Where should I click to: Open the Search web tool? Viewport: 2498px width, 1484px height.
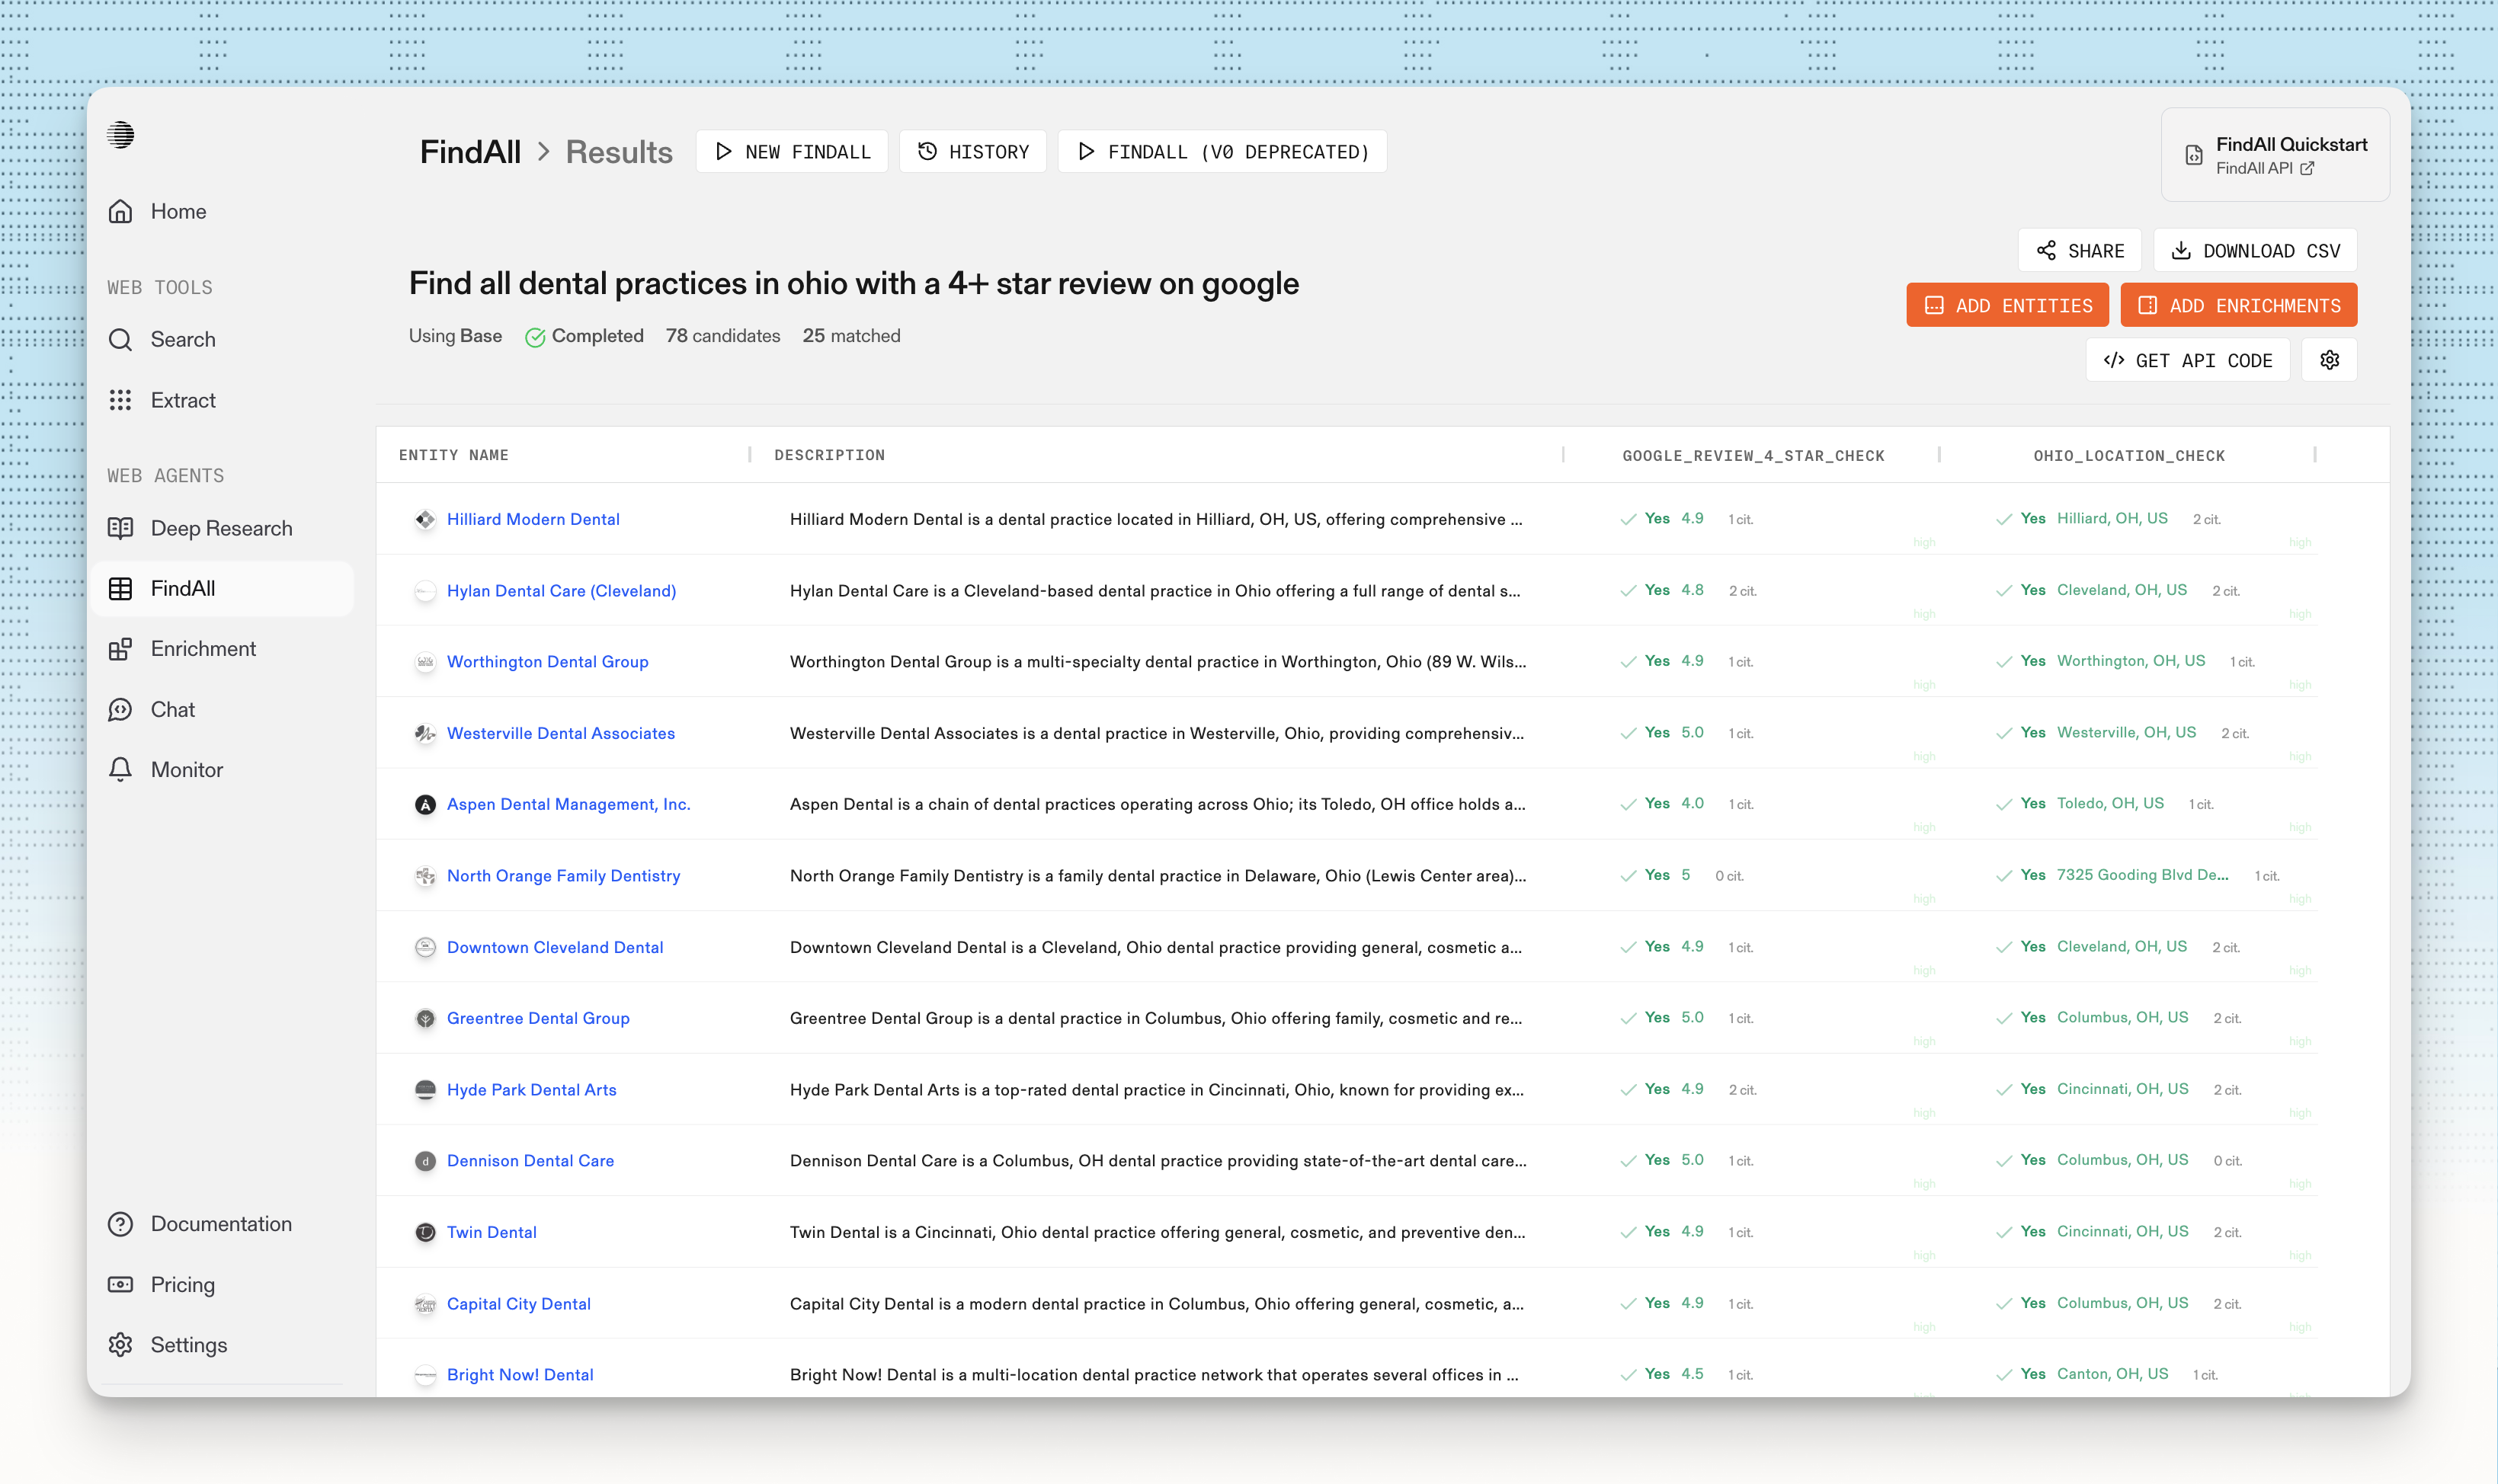click(x=183, y=340)
